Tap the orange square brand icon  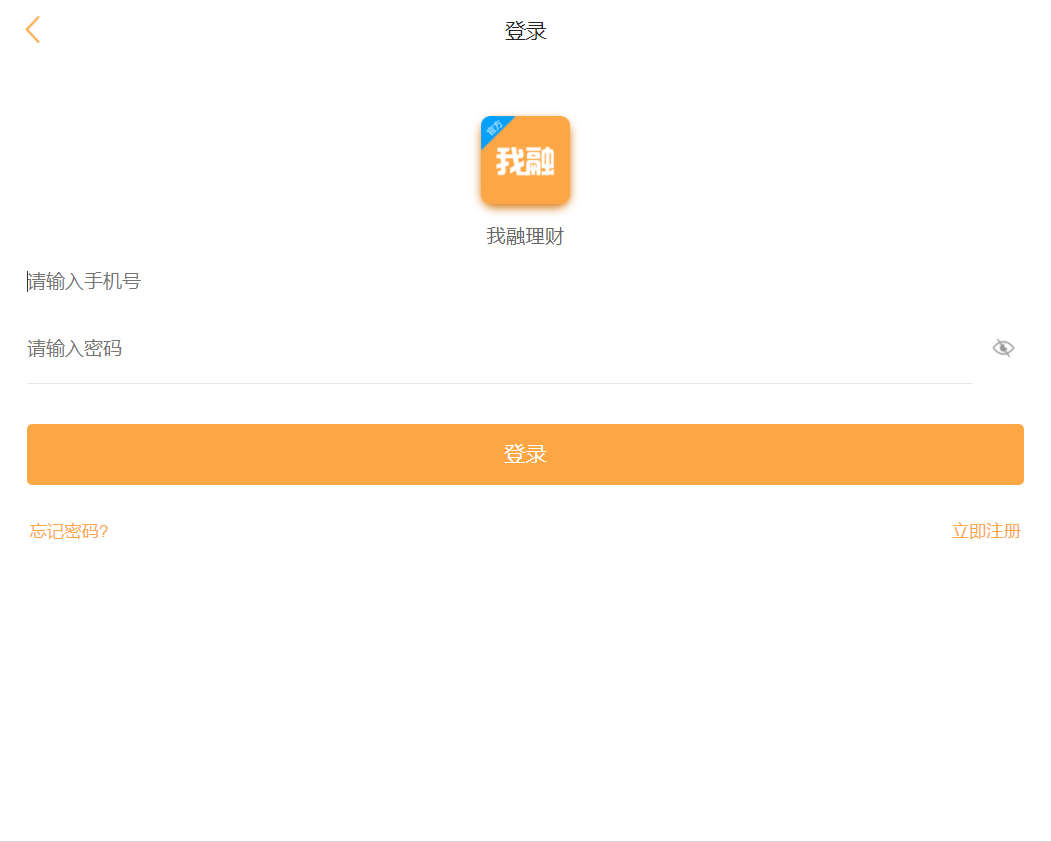pyautogui.click(x=525, y=161)
